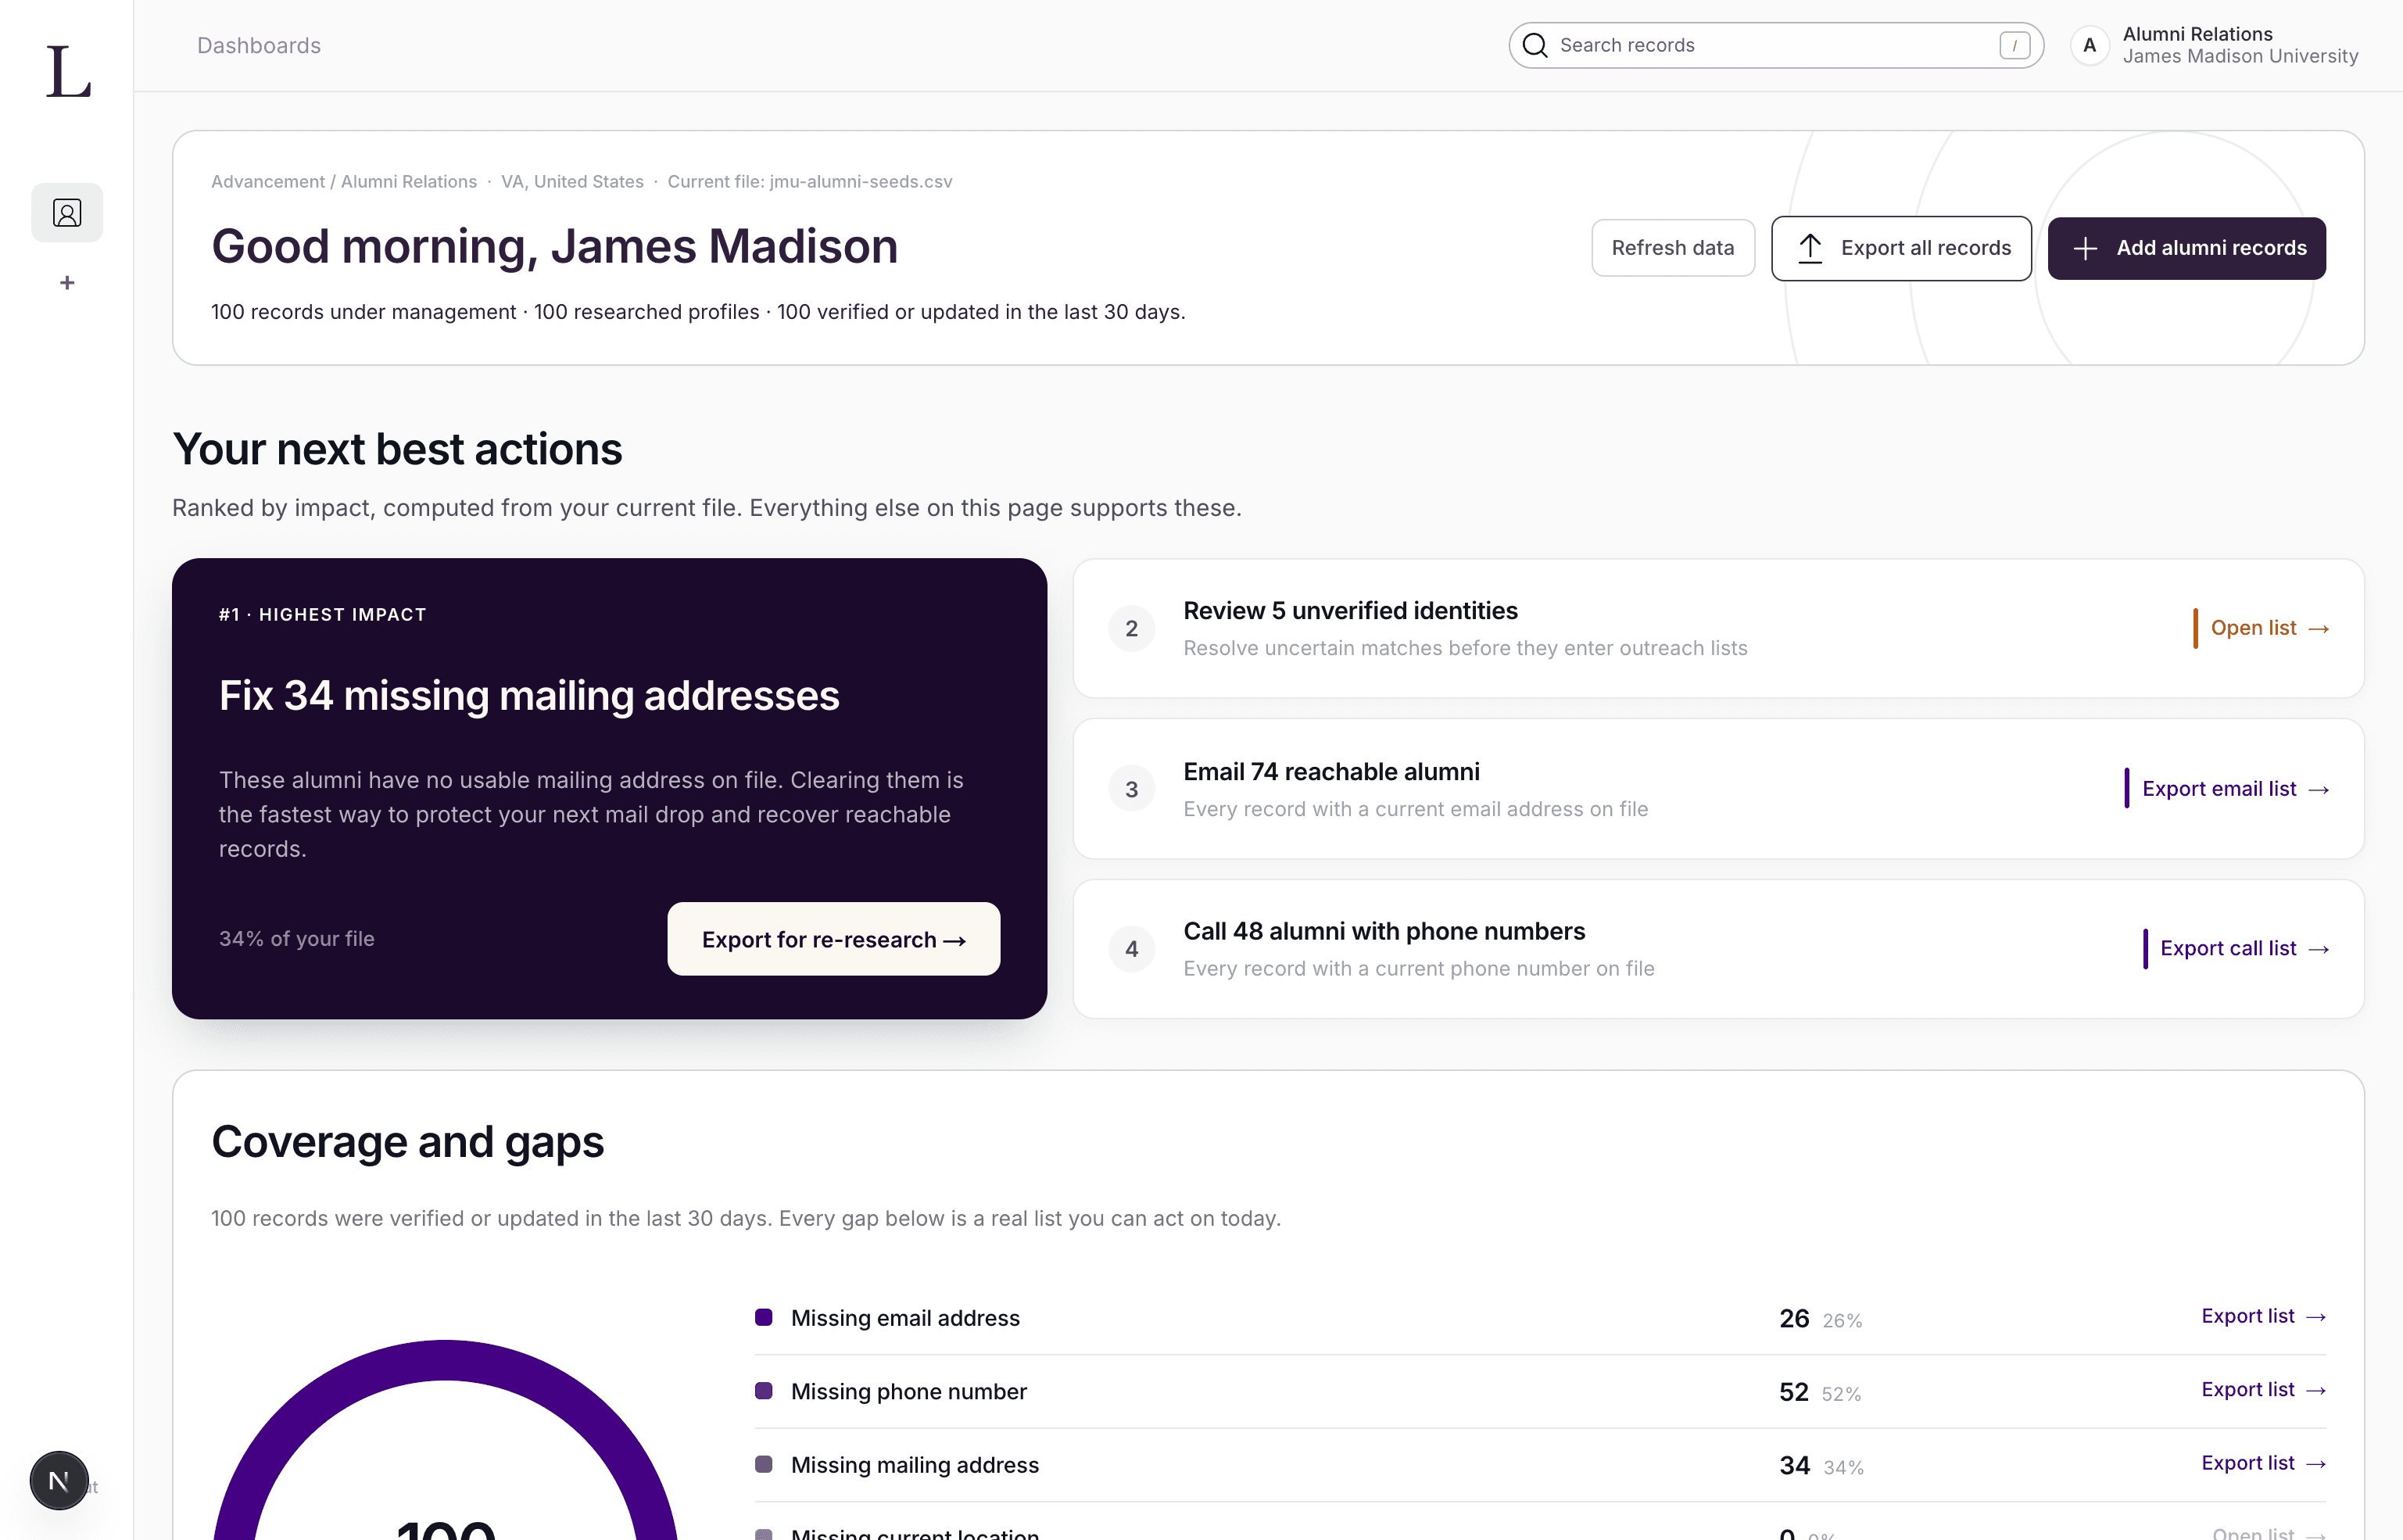
Task: Click the L logo in sidebar
Action: click(x=68, y=71)
